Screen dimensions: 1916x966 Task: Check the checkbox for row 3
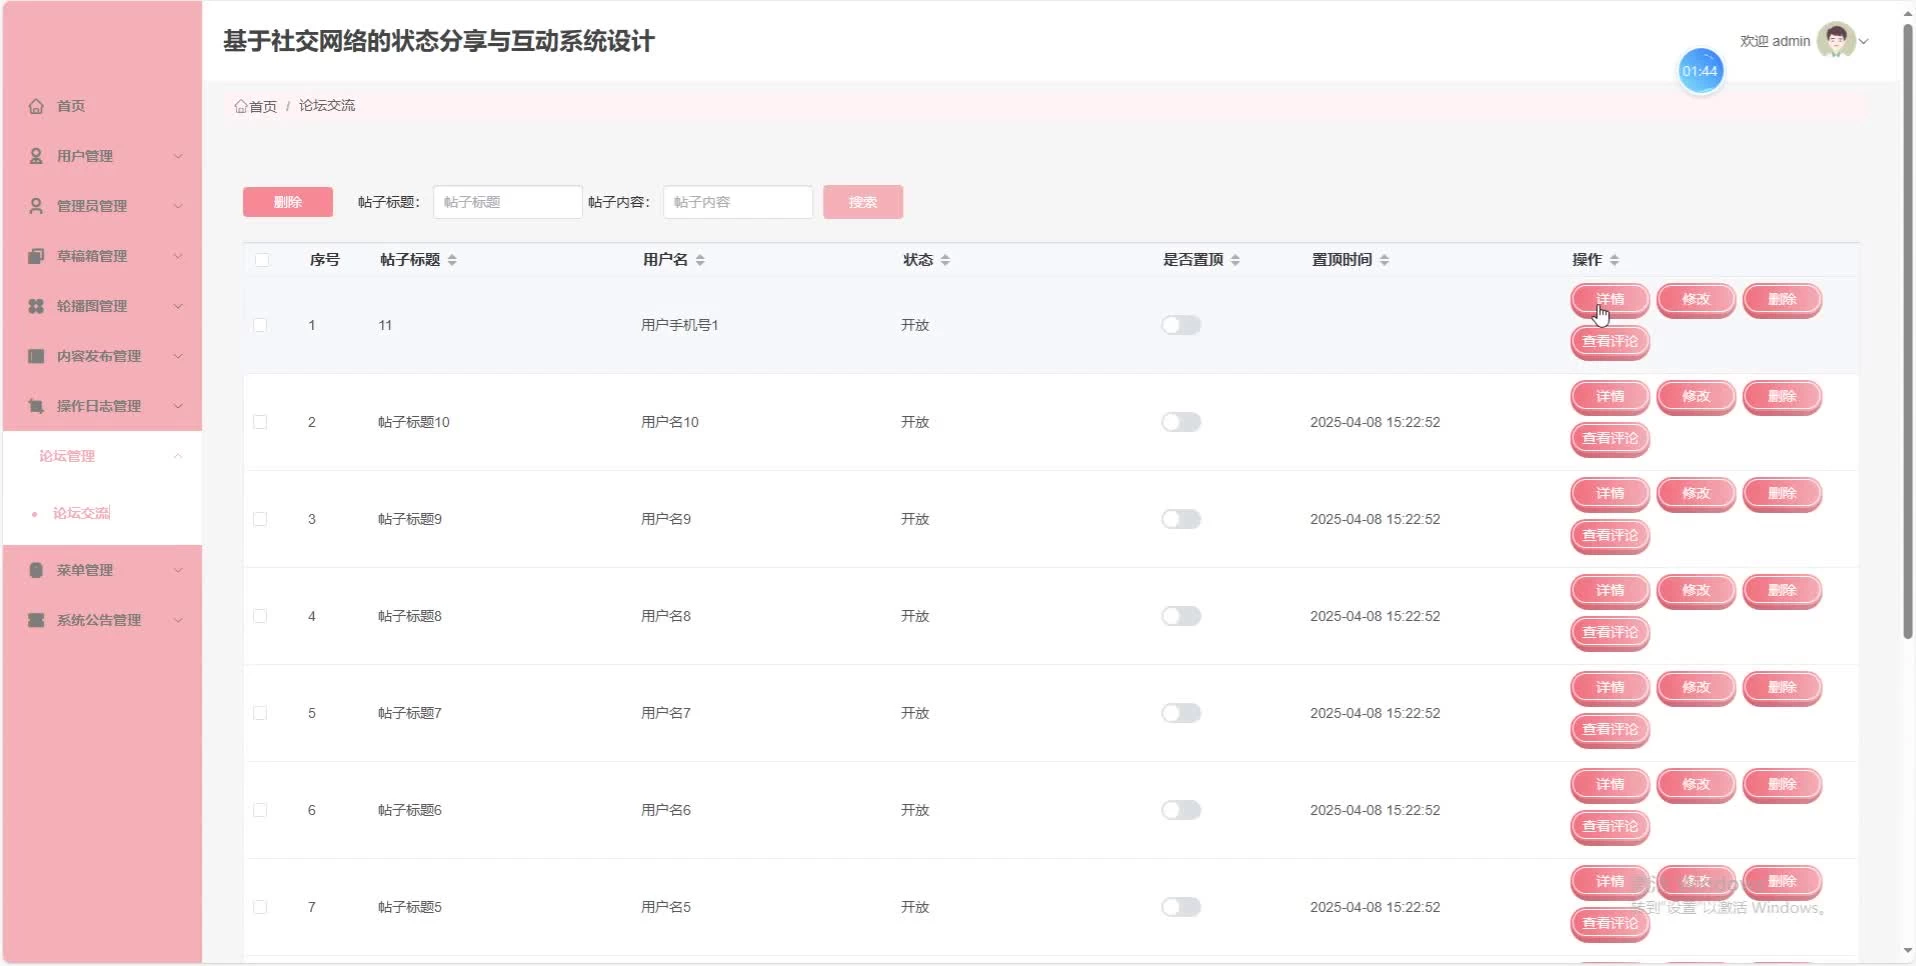[x=260, y=519]
